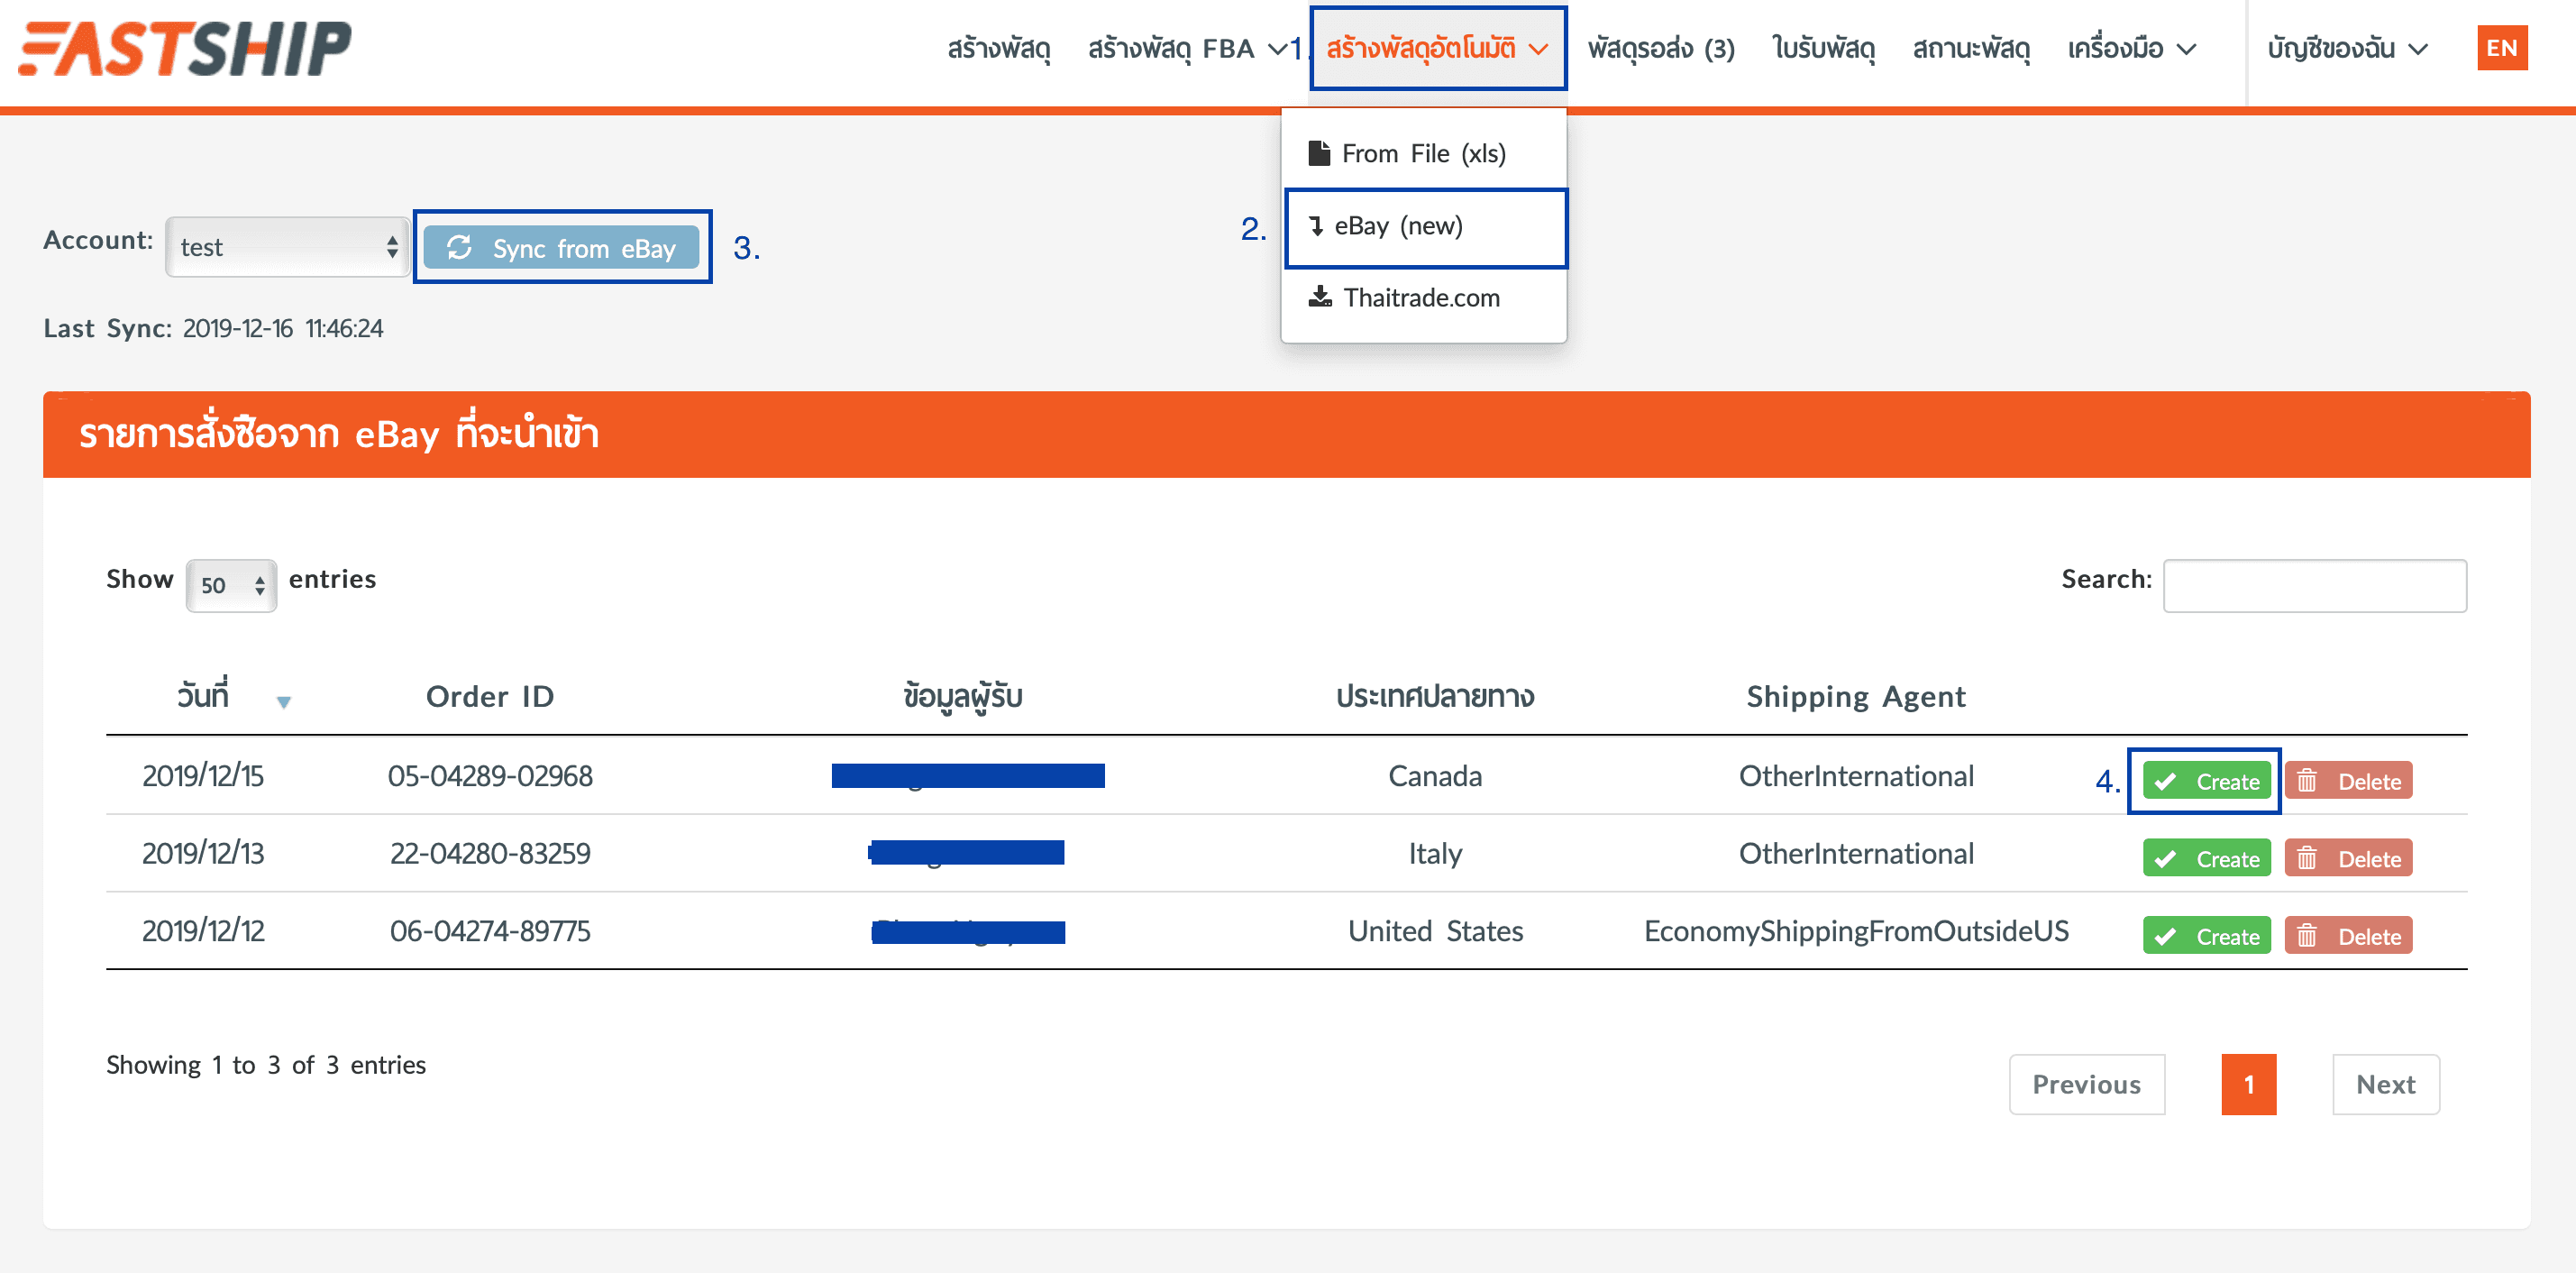Sort by Shipping Agent column header
The image size is (2576, 1273).
point(1856,696)
